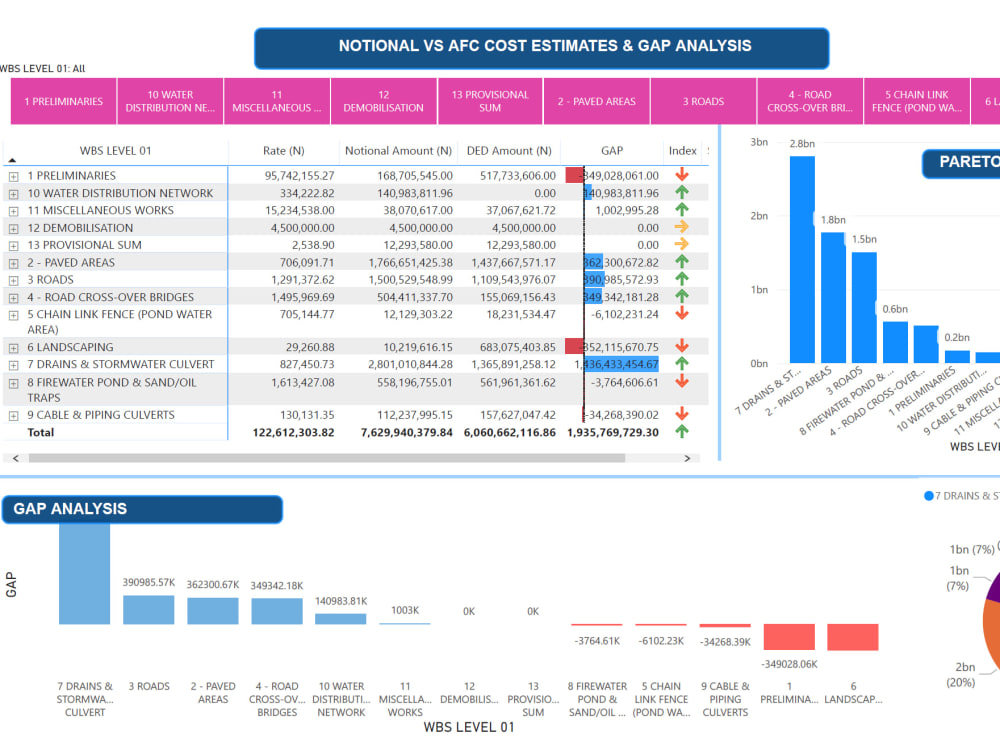
Task: Click the Total Notional Amount 7,629,940,379.84
Action: coord(407,432)
